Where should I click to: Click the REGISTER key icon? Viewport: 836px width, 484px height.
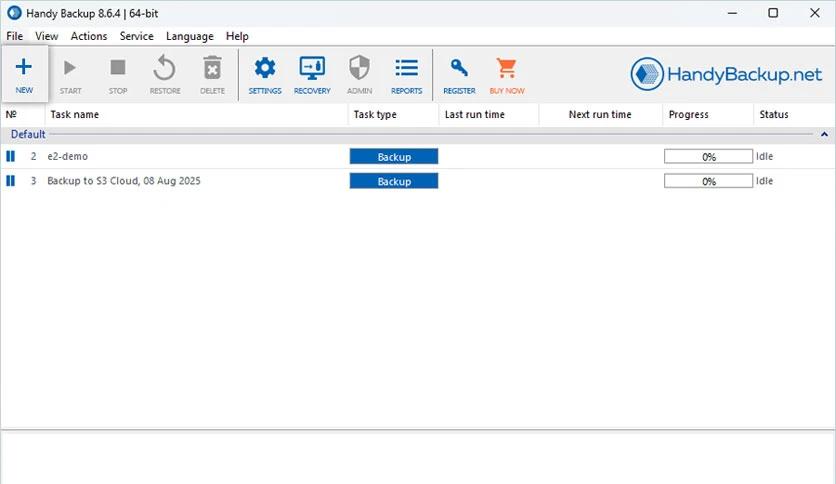click(x=459, y=68)
